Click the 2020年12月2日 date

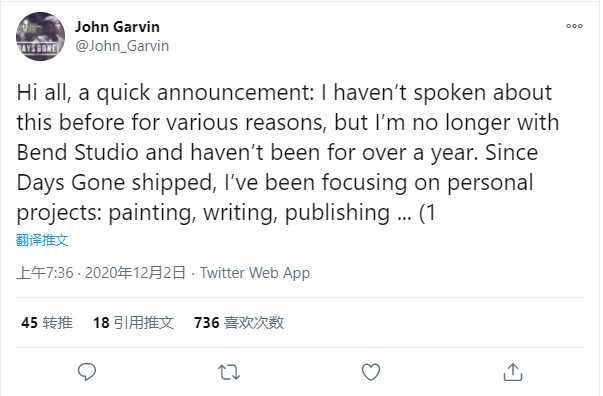pos(135,273)
